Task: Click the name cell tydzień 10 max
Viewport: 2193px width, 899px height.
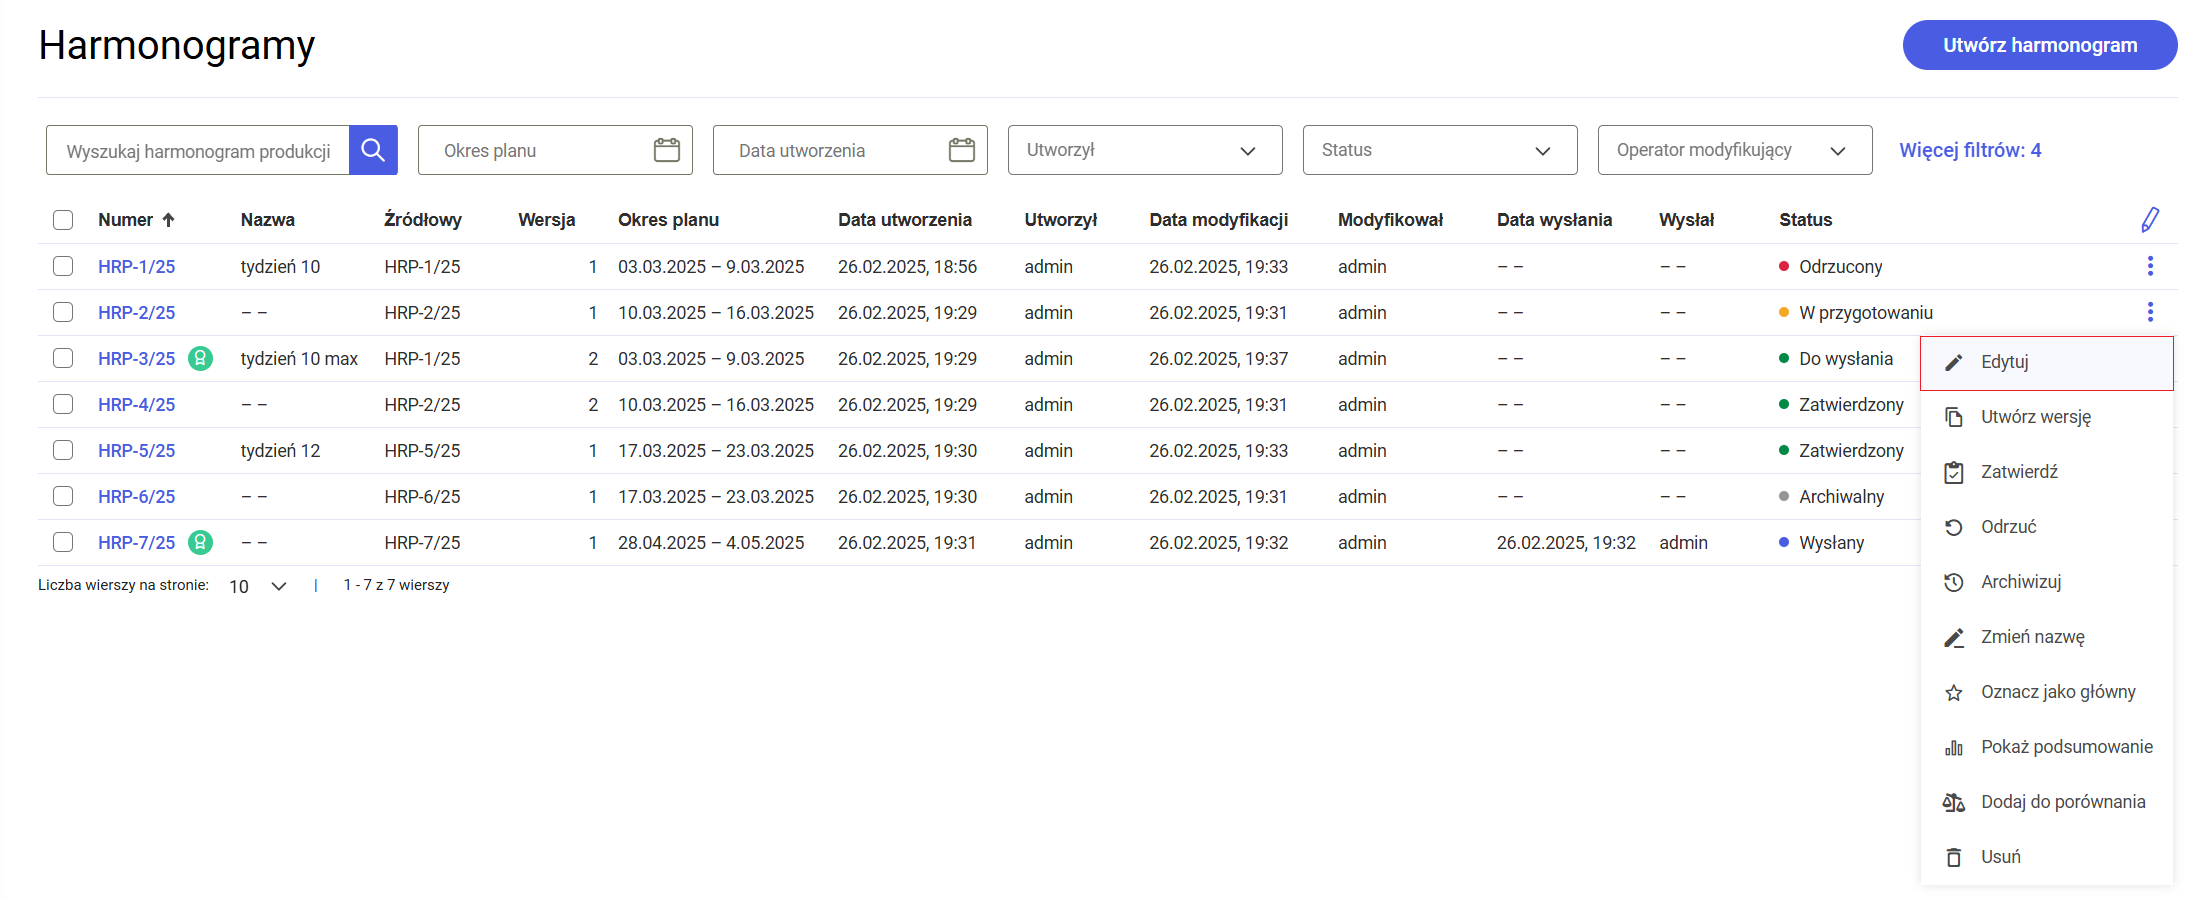Action: (x=299, y=359)
